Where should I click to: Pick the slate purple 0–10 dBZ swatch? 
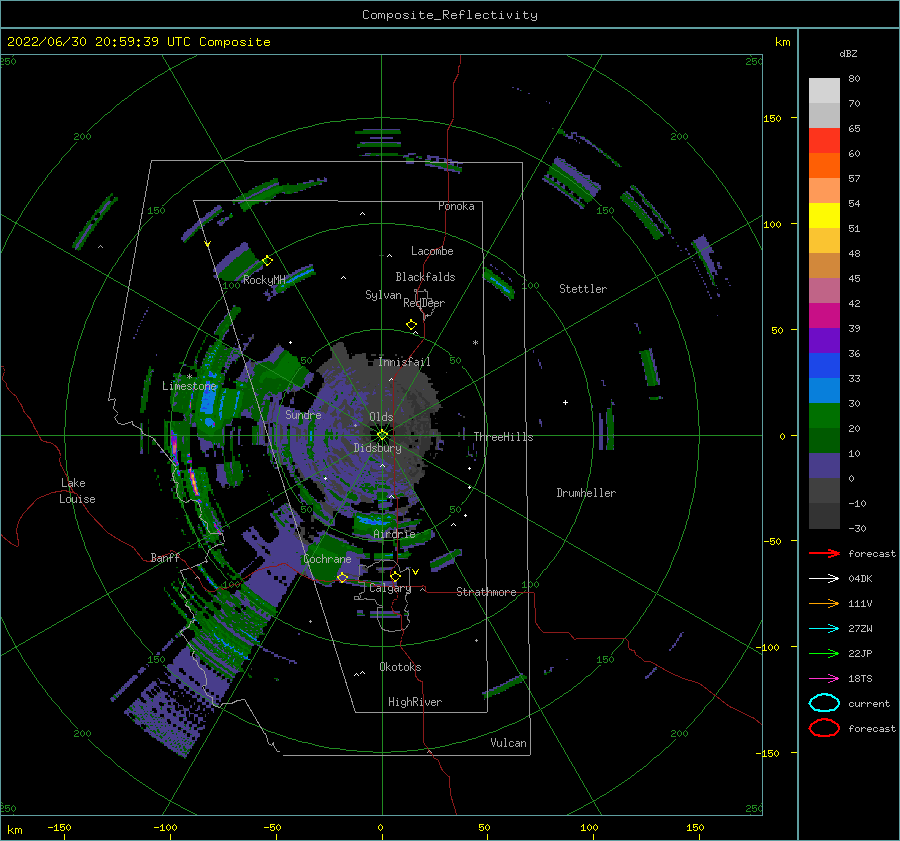(824, 466)
